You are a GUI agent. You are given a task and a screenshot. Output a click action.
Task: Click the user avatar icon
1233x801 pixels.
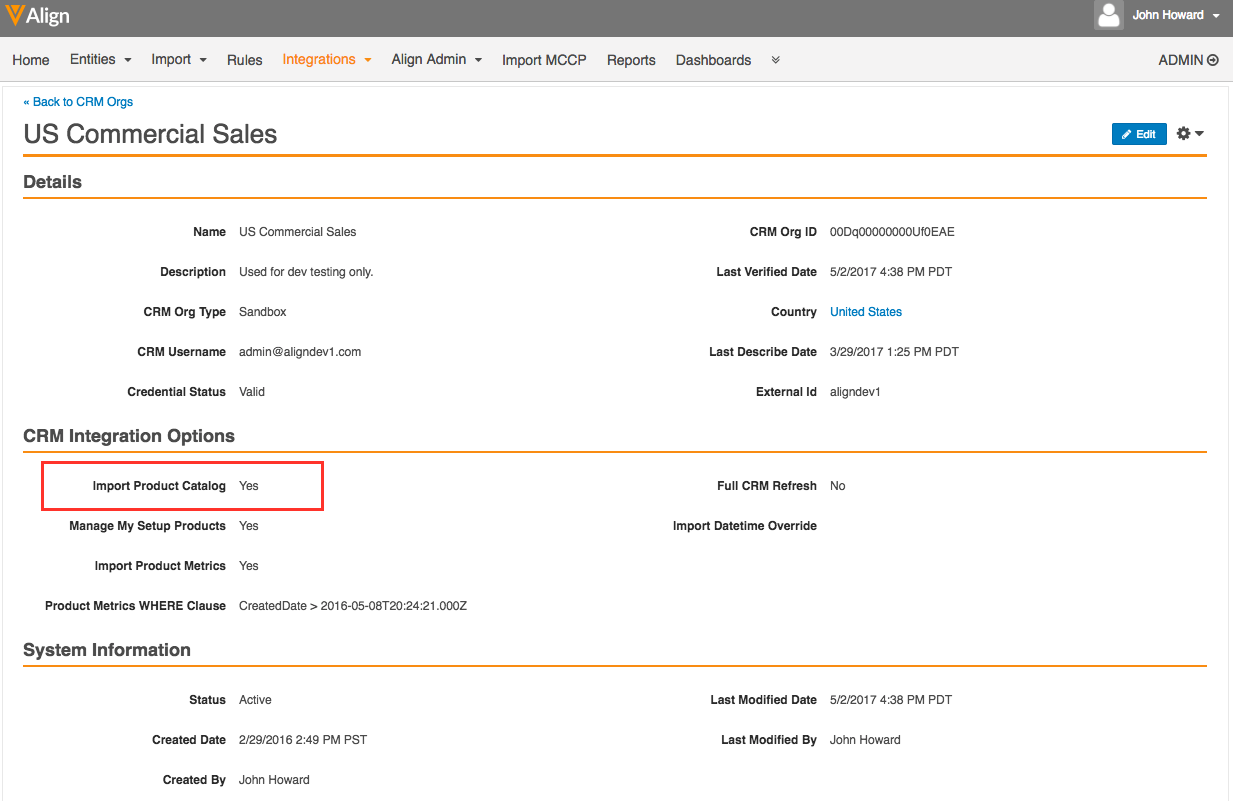pos(1108,15)
